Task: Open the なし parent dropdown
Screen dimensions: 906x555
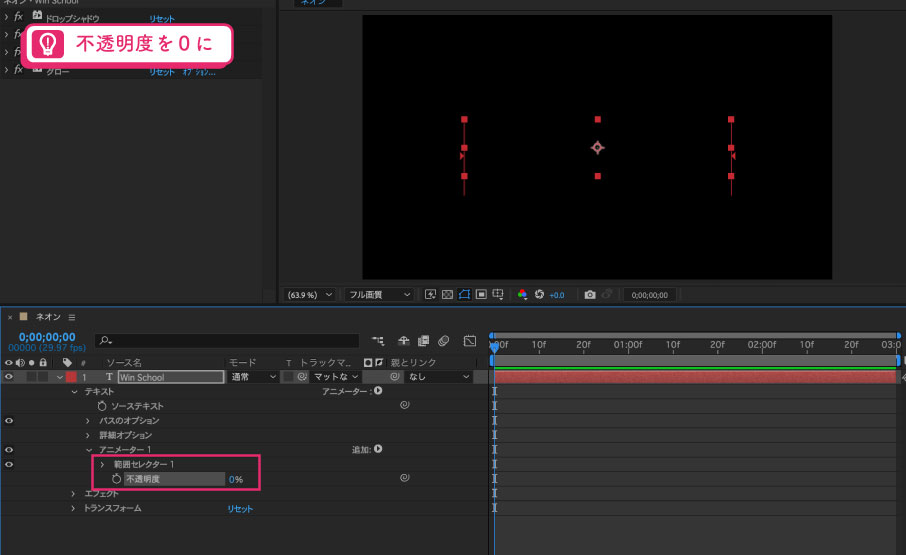Action: pyautogui.click(x=439, y=377)
